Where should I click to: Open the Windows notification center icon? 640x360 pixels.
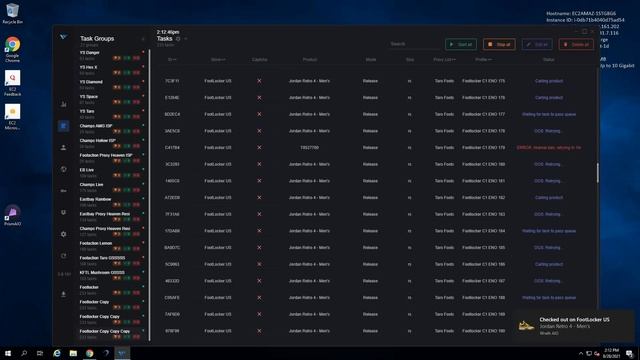click(x=630, y=353)
